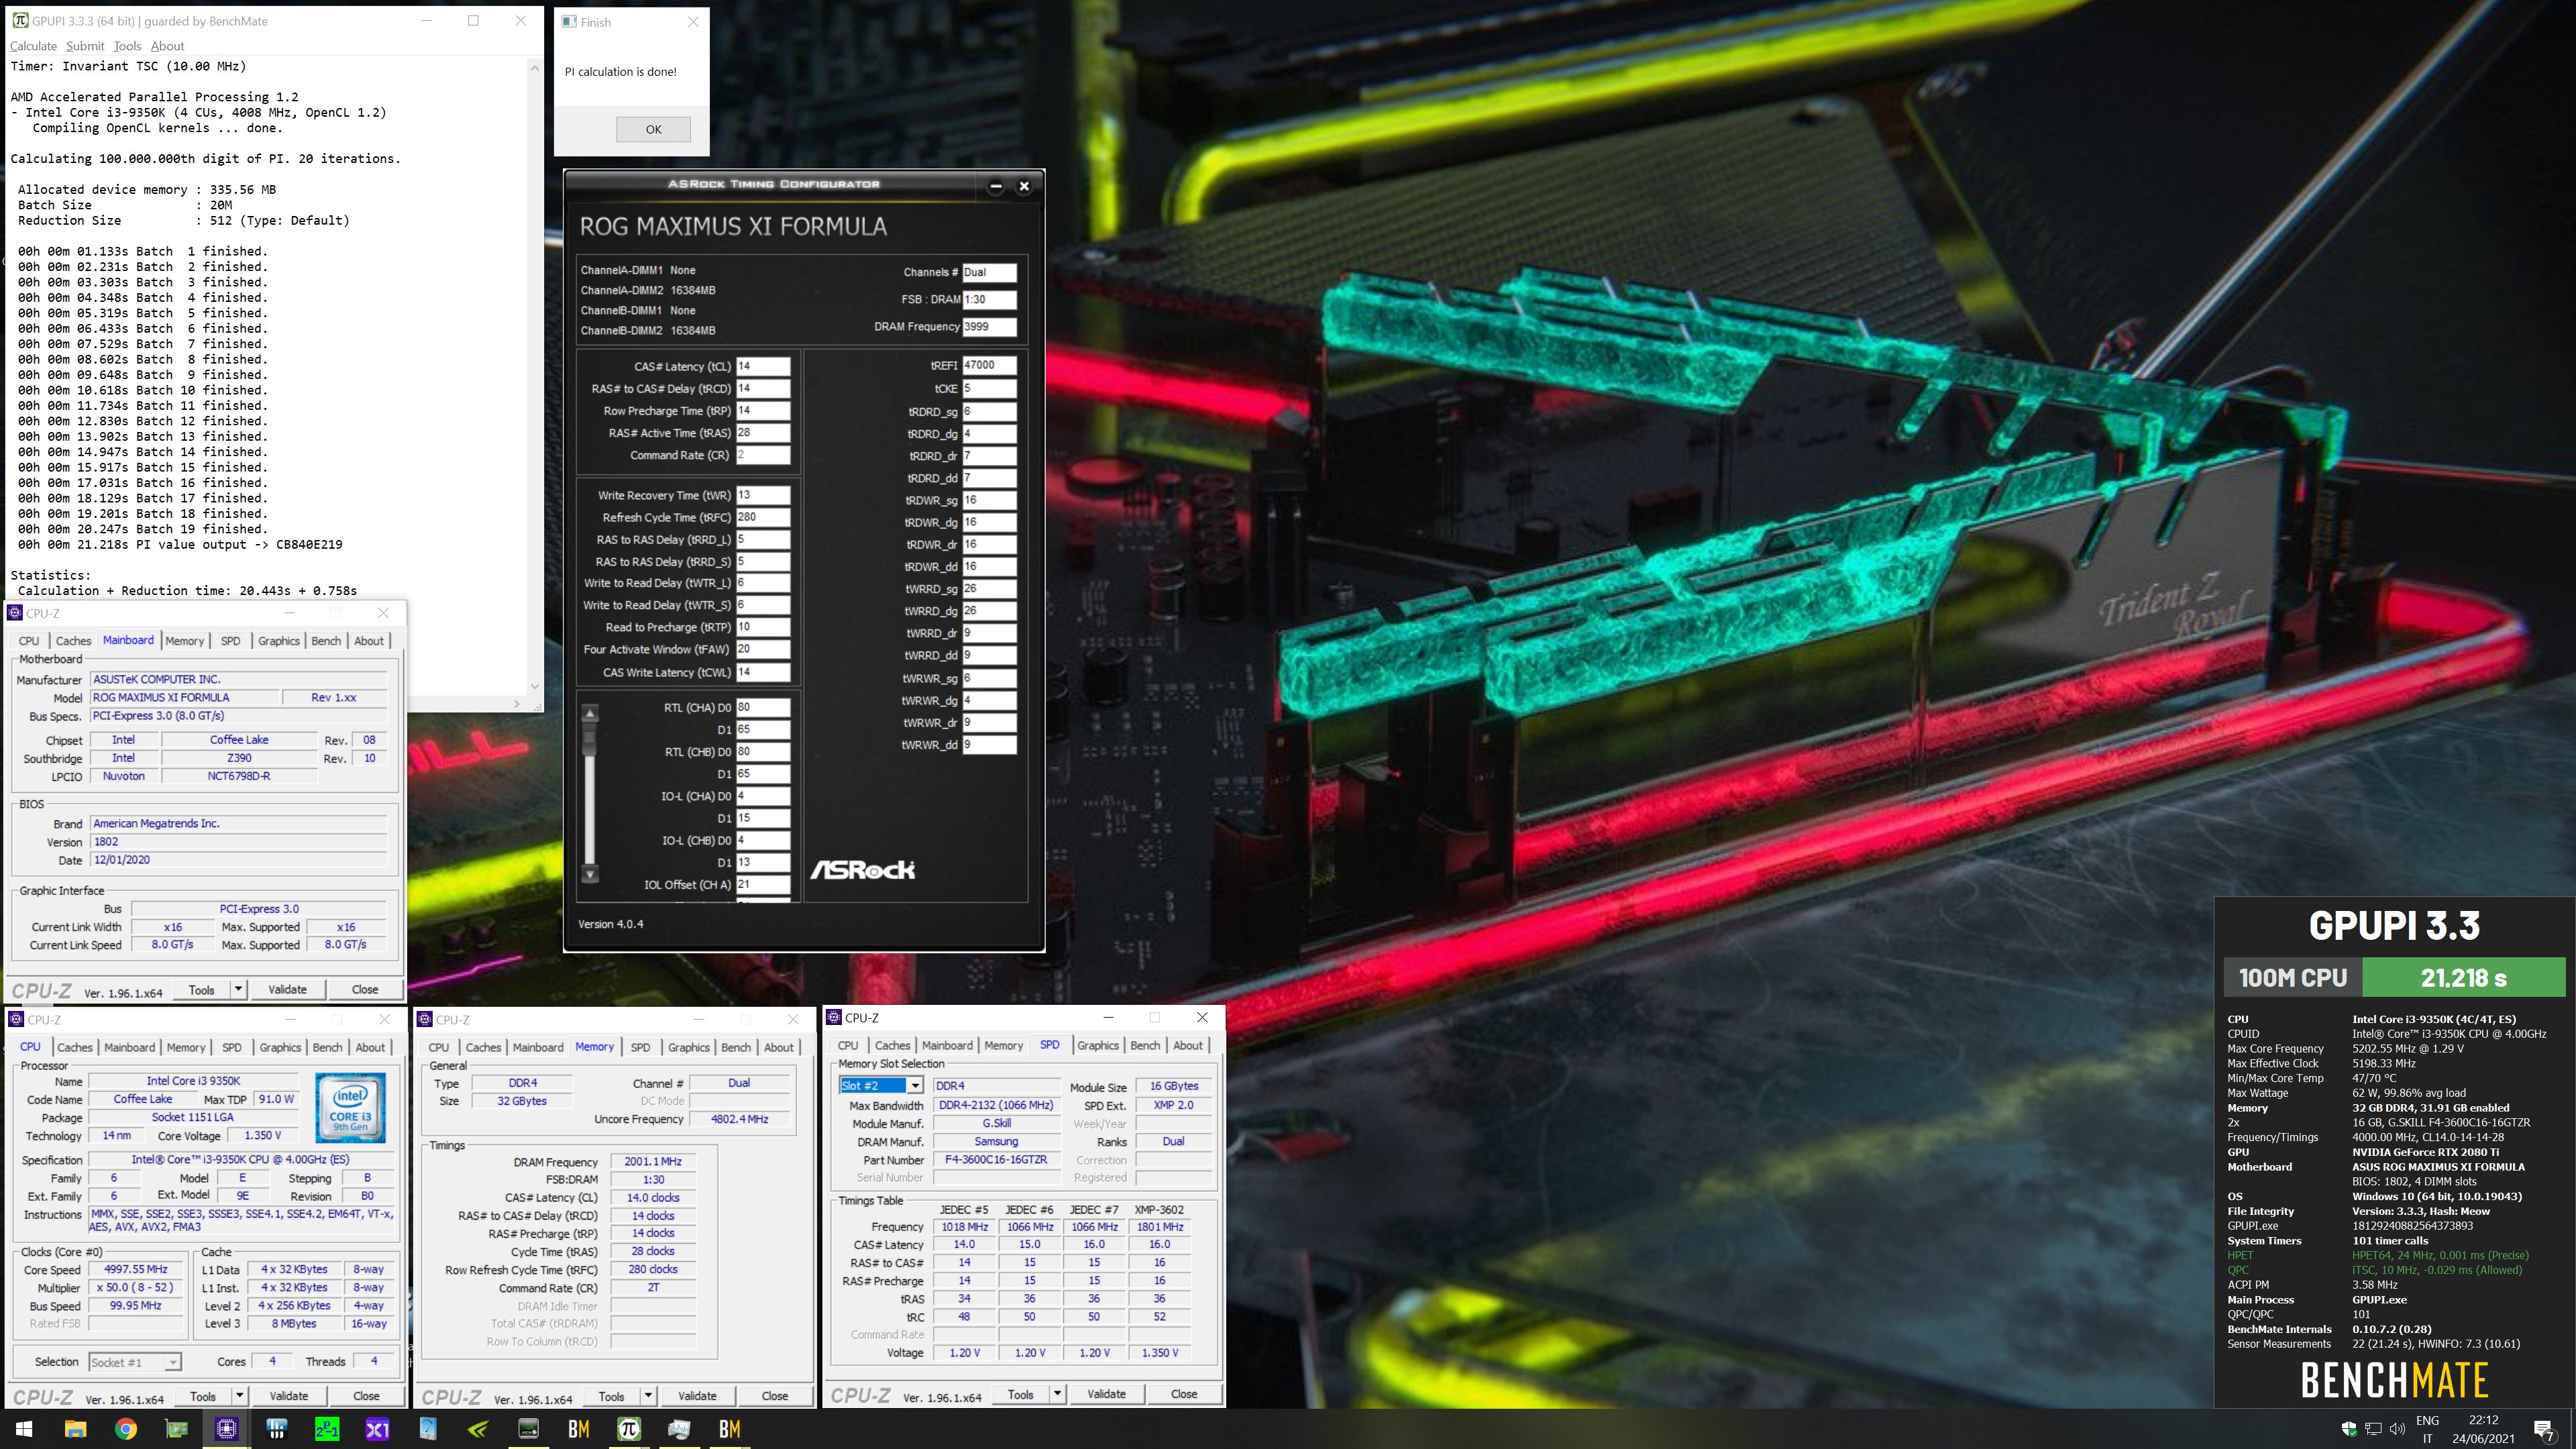The height and width of the screenshot is (1449, 2576).
Task: Launch EVGA Precision X1 from the taskbar
Action: pyautogui.click(x=377, y=1429)
